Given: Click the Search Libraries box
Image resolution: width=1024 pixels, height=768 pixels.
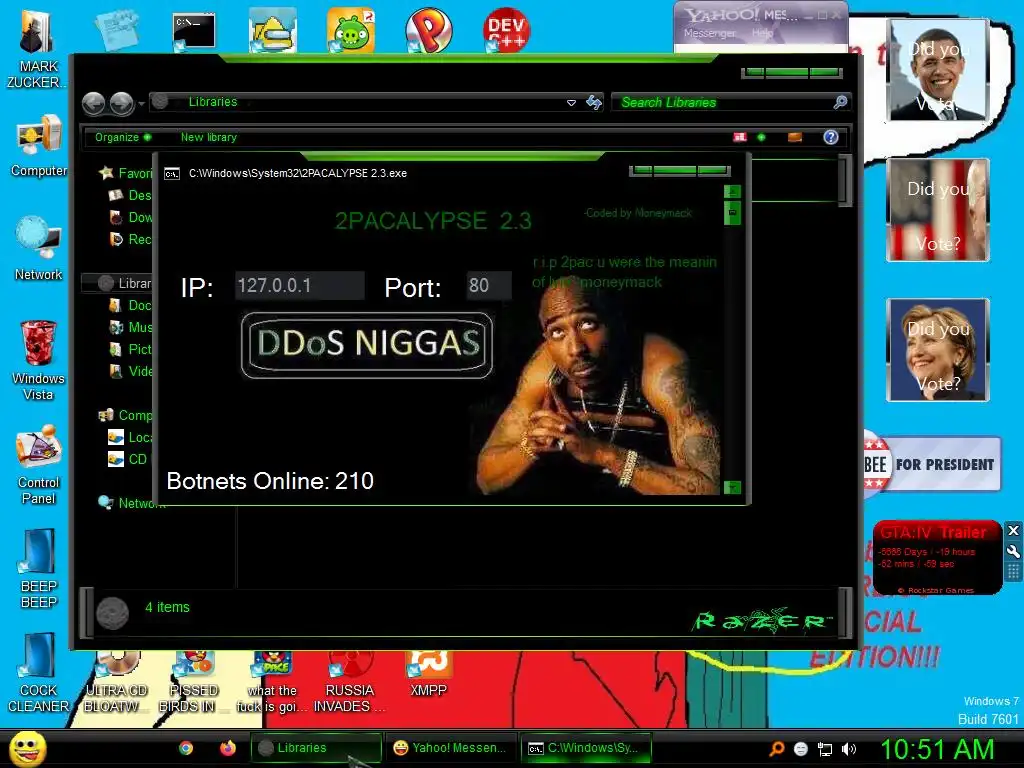Looking at the screenshot, I should click(723, 103).
